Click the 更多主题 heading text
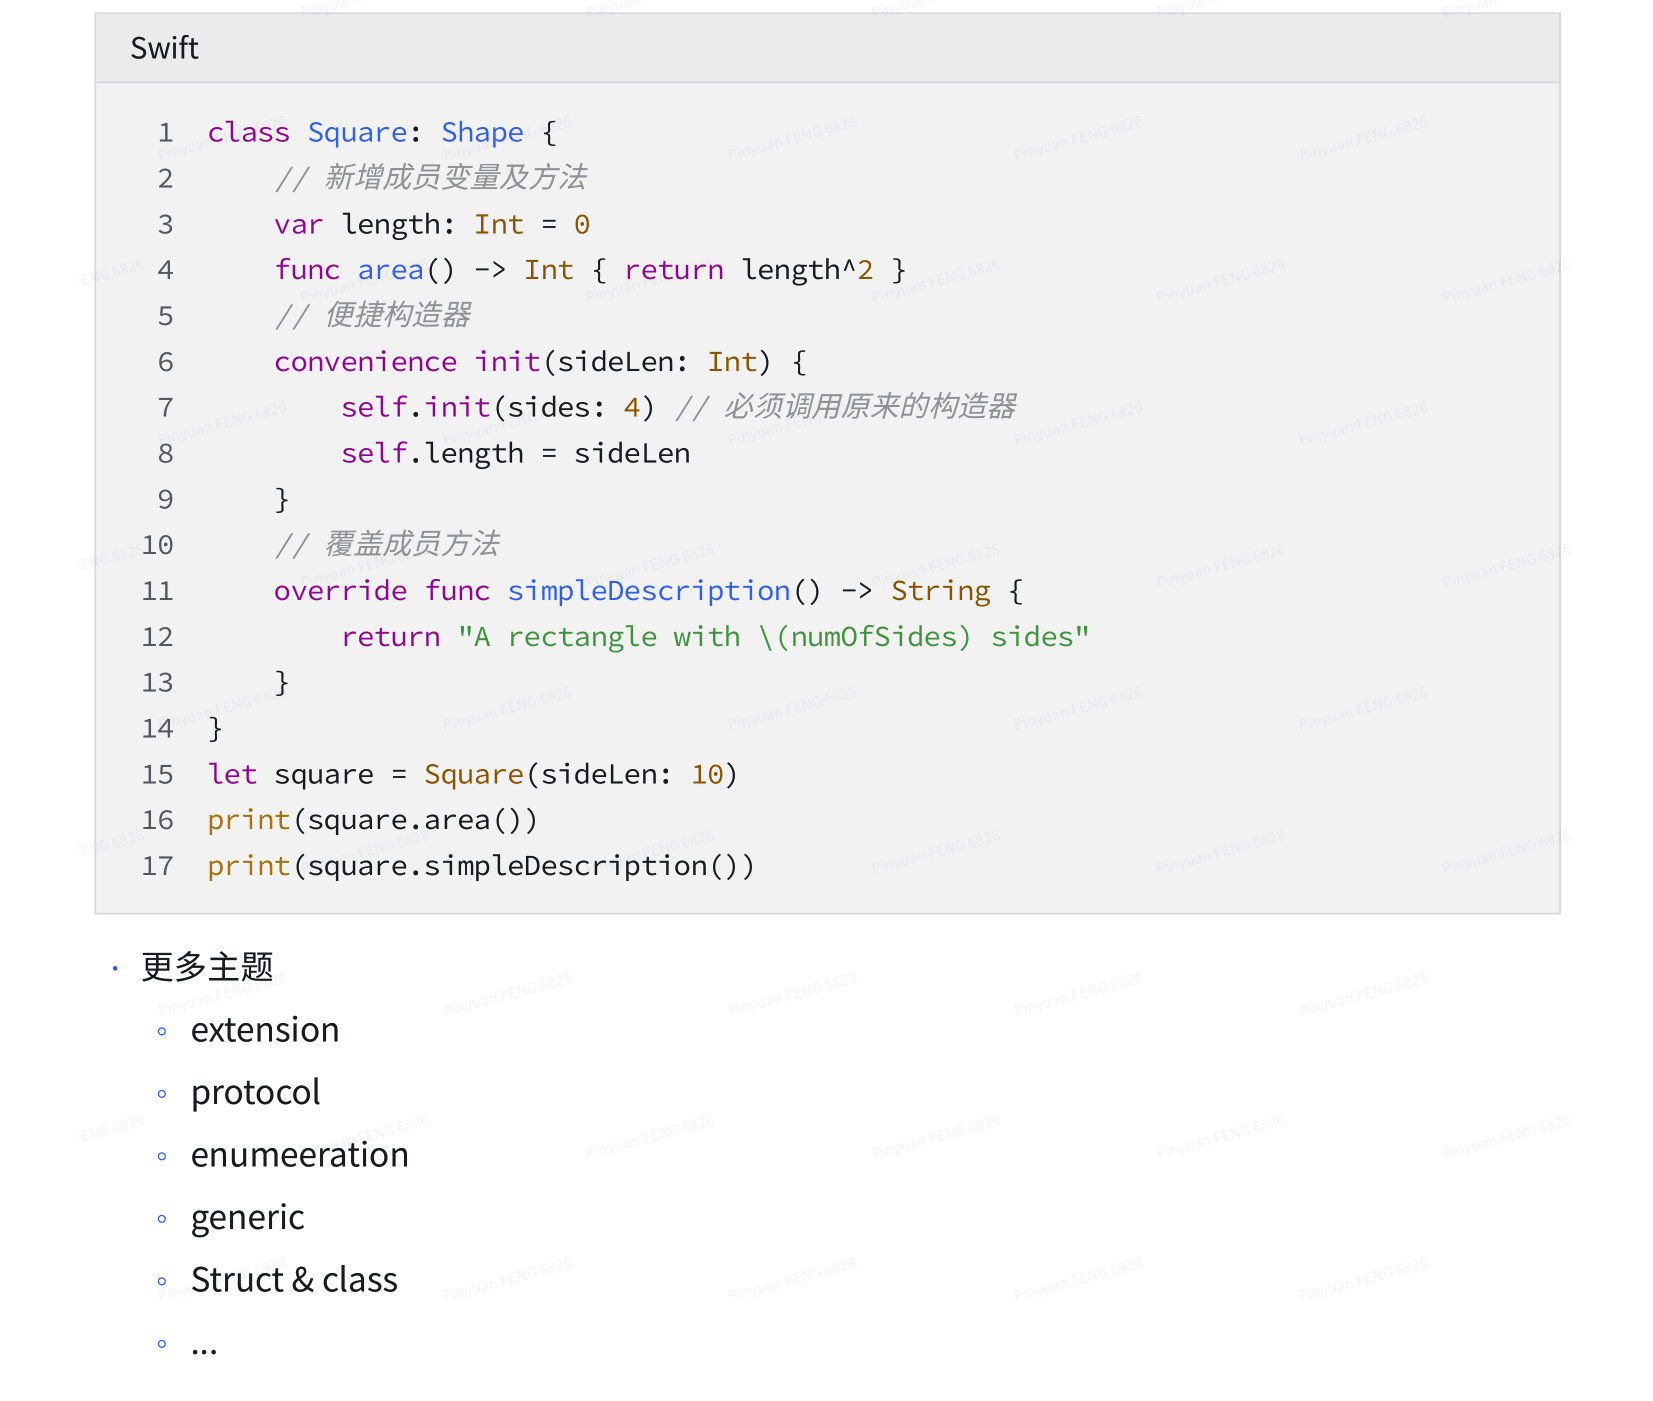 208,966
